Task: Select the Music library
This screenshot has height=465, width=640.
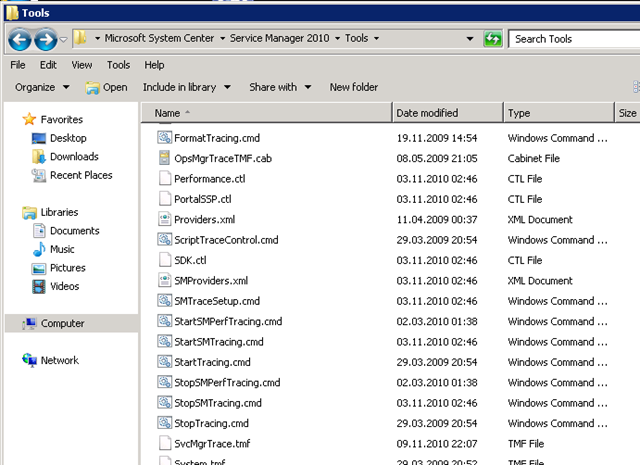Action: pyautogui.click(x=62, y=249)
